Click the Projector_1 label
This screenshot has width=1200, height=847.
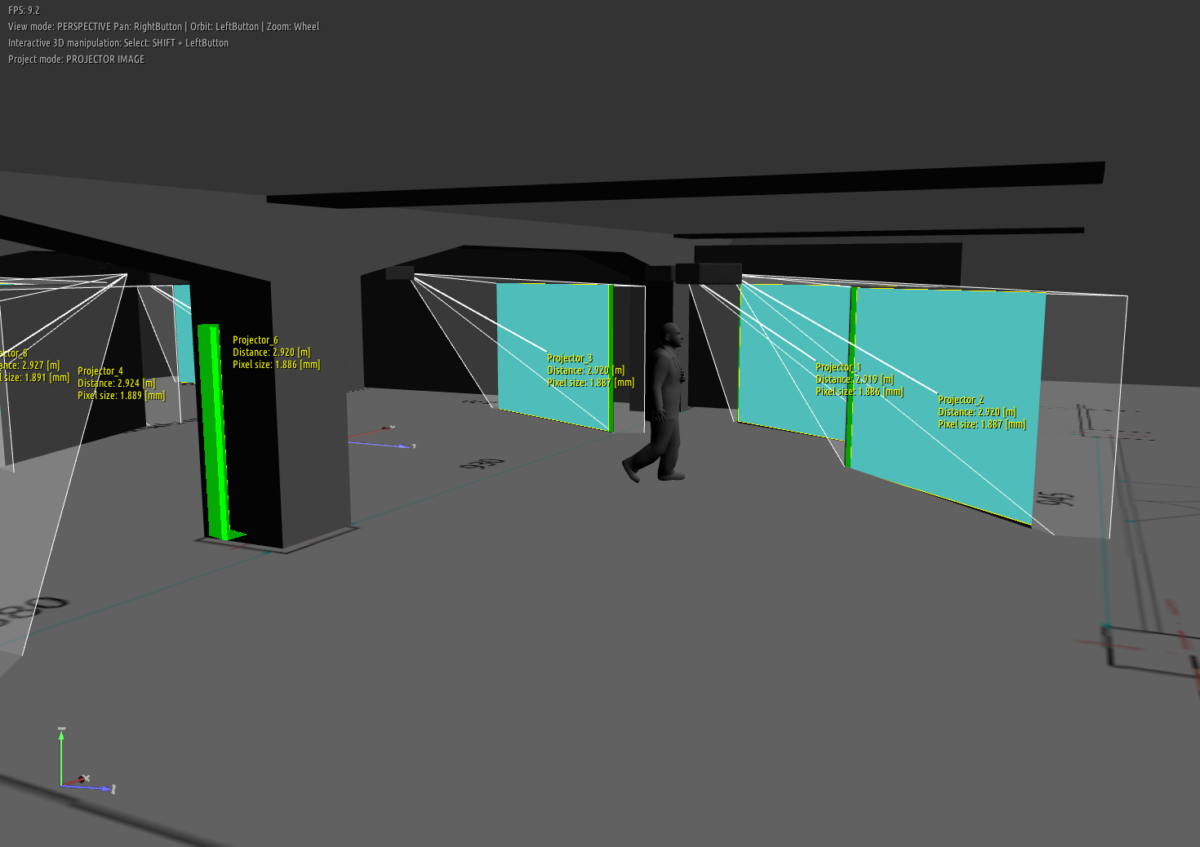click(837, 367)
